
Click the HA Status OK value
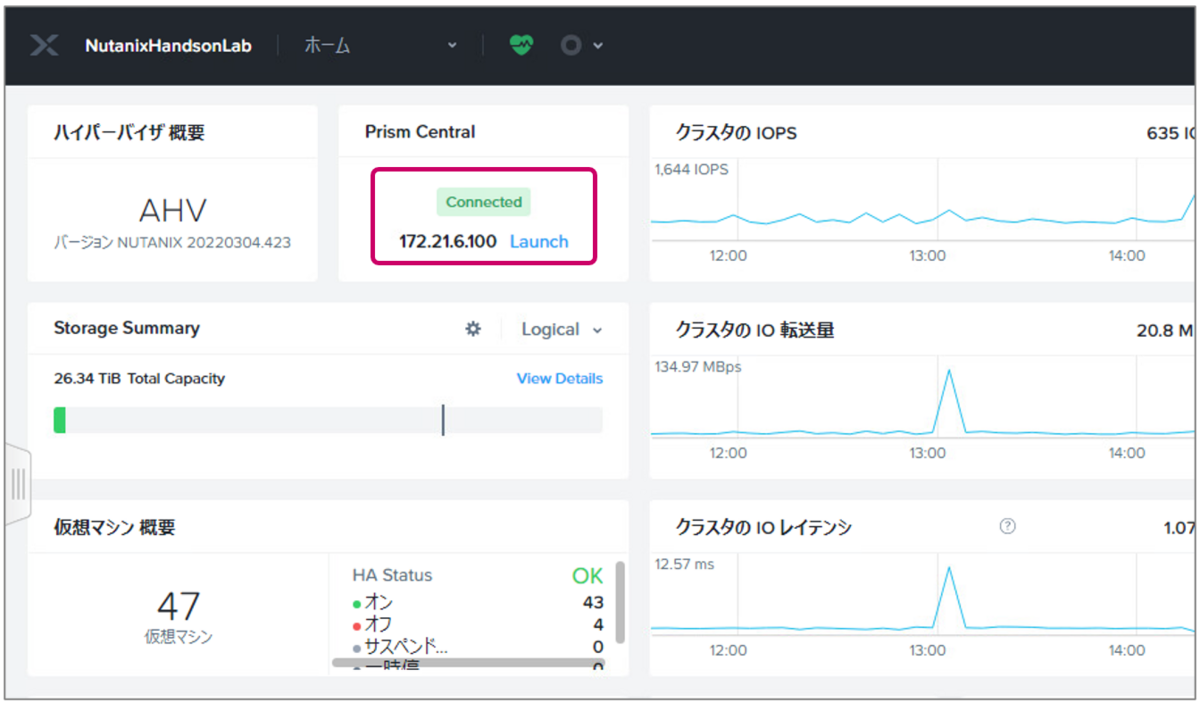coord(588,576)
